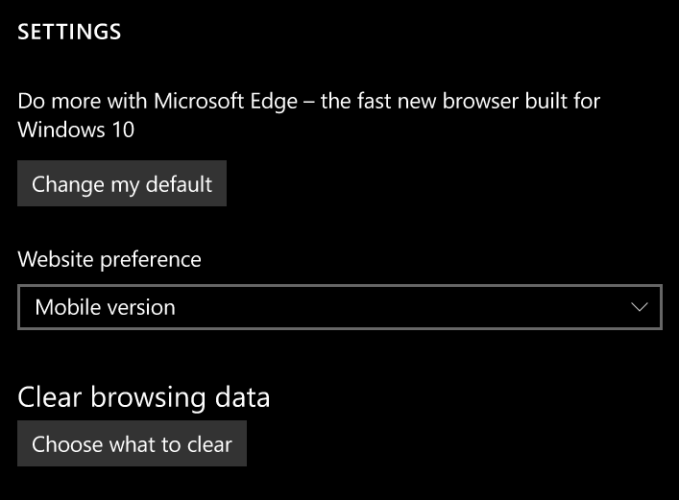Image resolution: width=679 pixels, height=500 pixels.
Task: Click the SETTINGS heading
Action: [69, 32]
